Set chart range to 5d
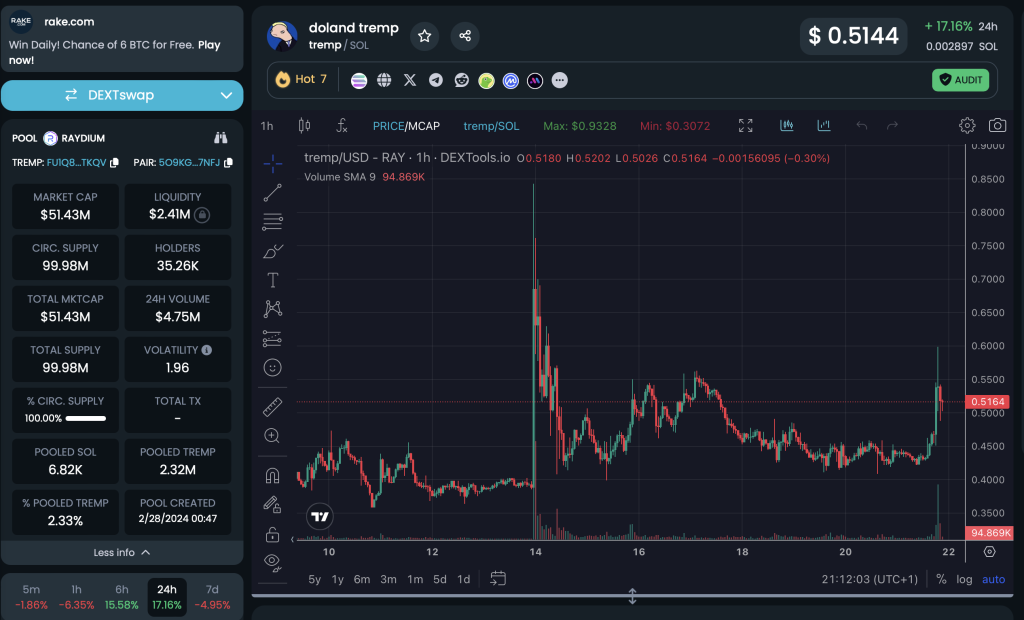 [440, 579]
